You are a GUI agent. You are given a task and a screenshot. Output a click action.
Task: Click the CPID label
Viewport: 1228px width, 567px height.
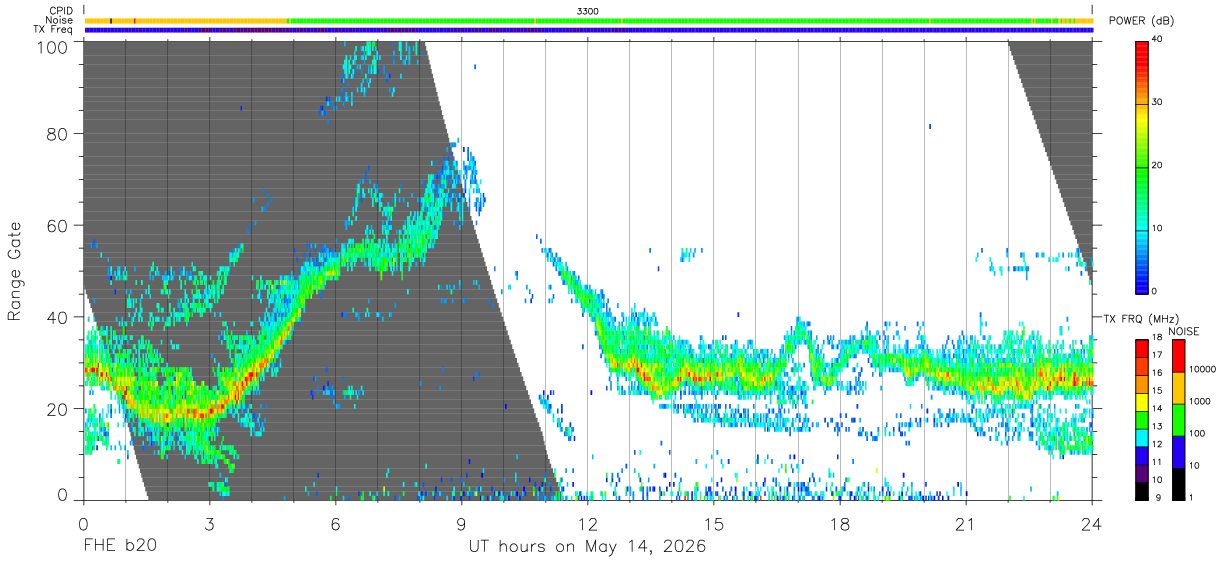61,11
